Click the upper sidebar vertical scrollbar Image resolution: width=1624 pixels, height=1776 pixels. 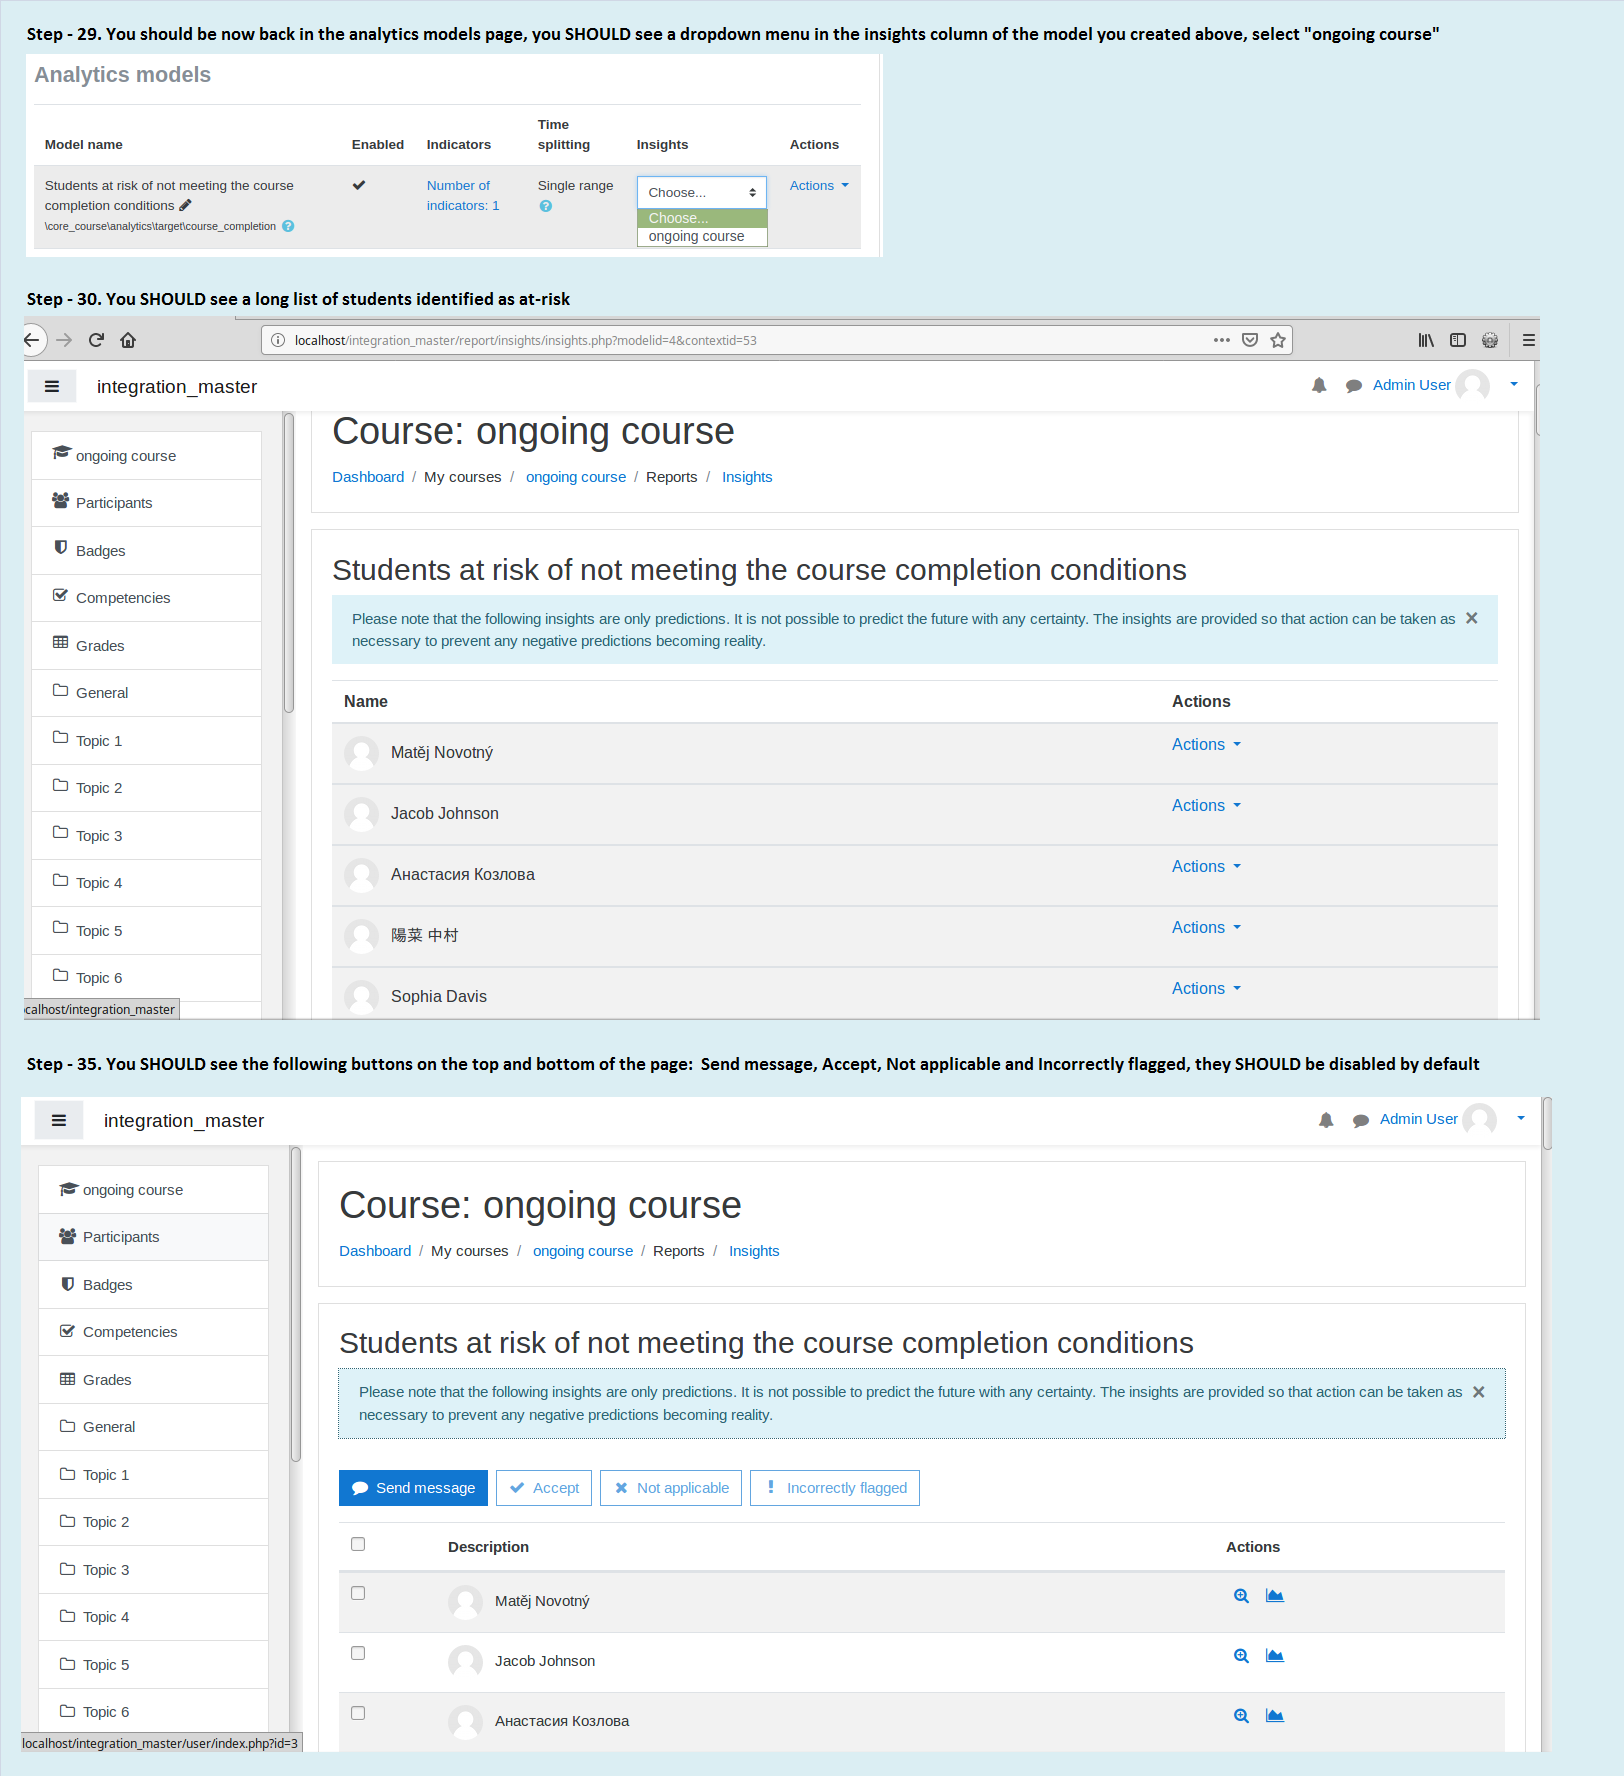(x=289, y=563)
